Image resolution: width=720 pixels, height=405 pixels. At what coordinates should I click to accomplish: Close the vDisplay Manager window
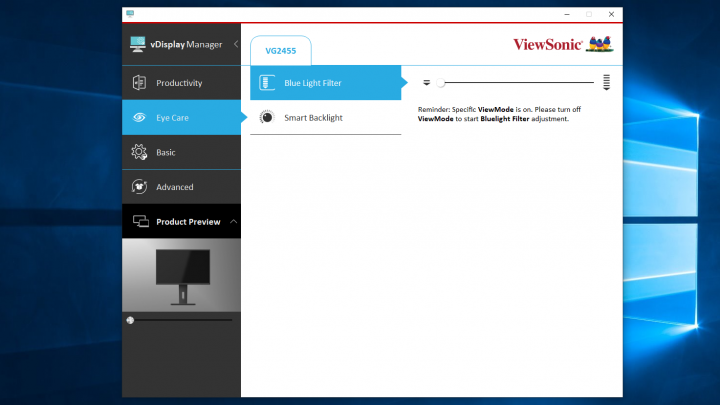(611, 14)
